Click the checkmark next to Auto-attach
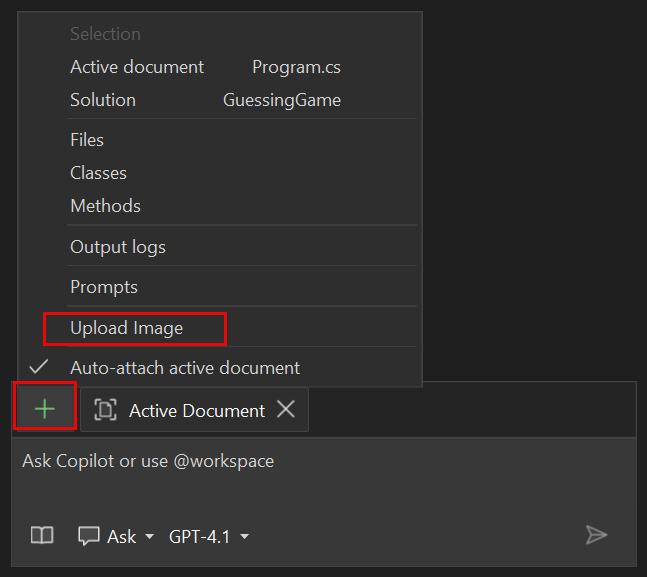The height and width of the screenshot is (577, 647). (x=40, y=367)
